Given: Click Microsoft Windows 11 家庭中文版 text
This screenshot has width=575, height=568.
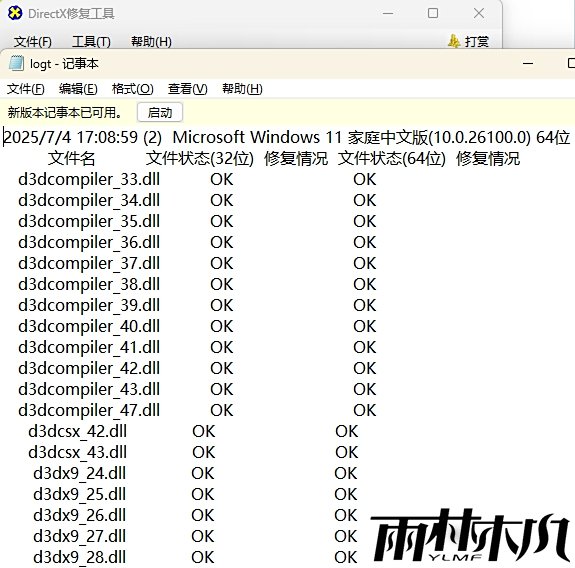Looking at the screenshot, I should click(300, 138).
